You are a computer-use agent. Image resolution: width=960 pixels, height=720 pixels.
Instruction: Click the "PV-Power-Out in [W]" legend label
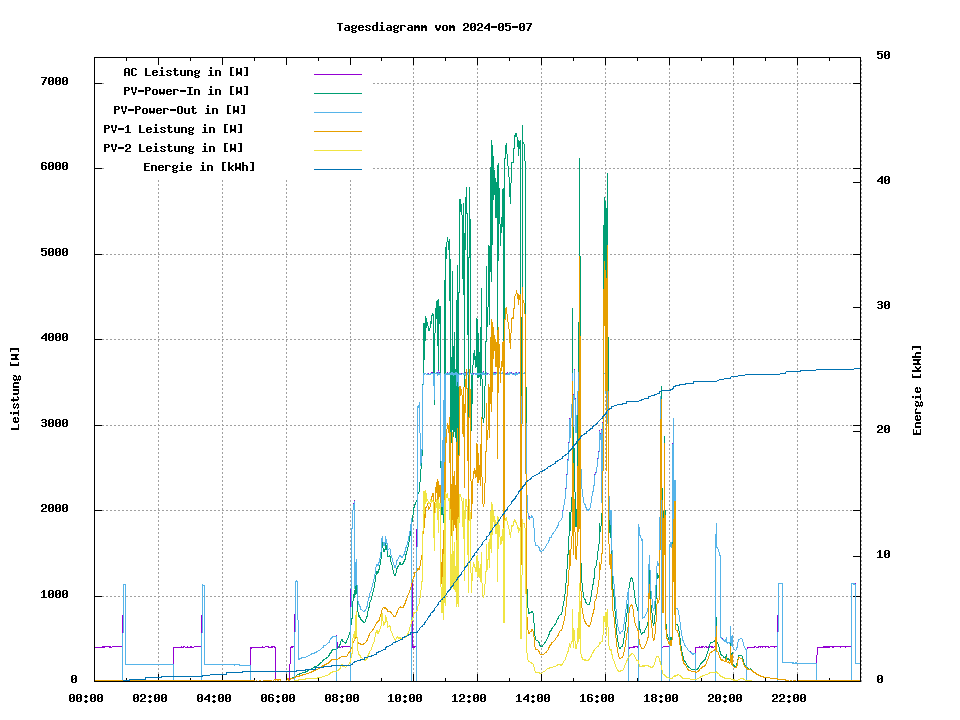180,110
